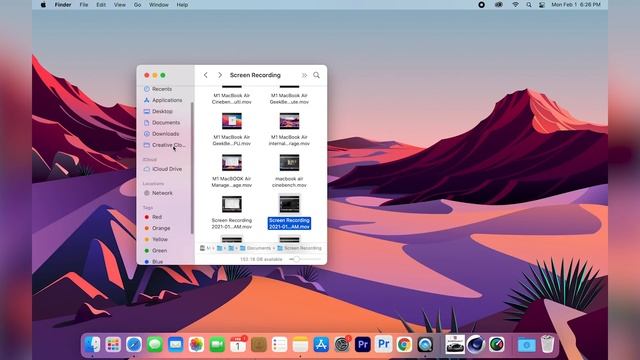Open Creative Cloud folder in sidebar
The height and width of the screenshot is (360, 640).
tap(164, 145)
